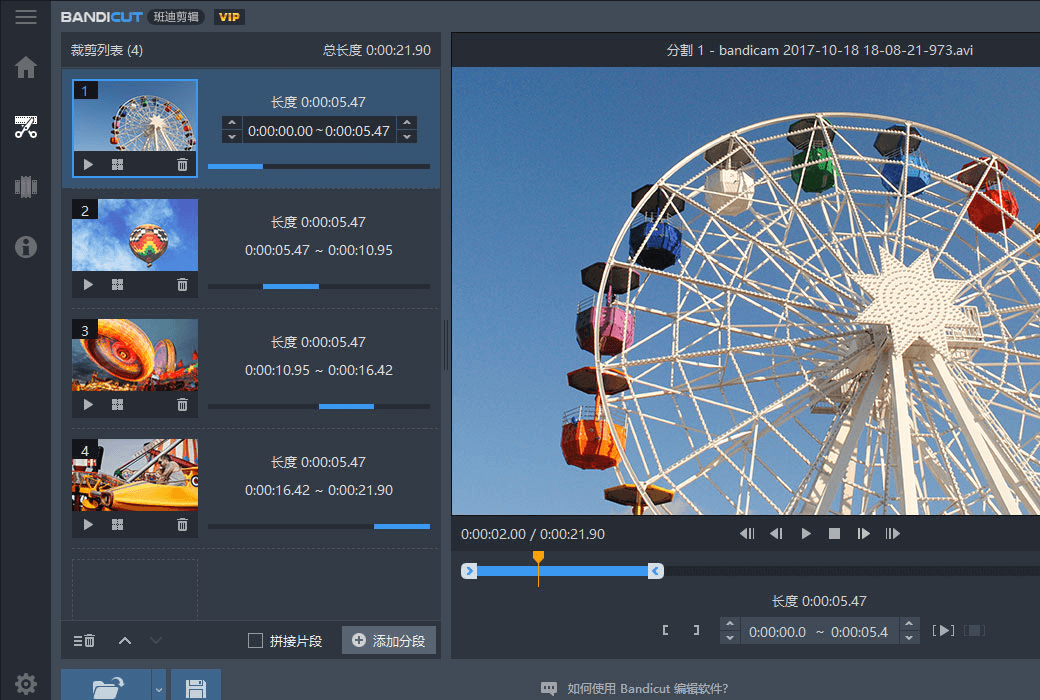Image resolution: width=1040 pixels, height=700 pixels.
Task: Open 如何使用 Bandicut 编辑软件 help link
Action: pyautogui.click(x=647, y=689)
